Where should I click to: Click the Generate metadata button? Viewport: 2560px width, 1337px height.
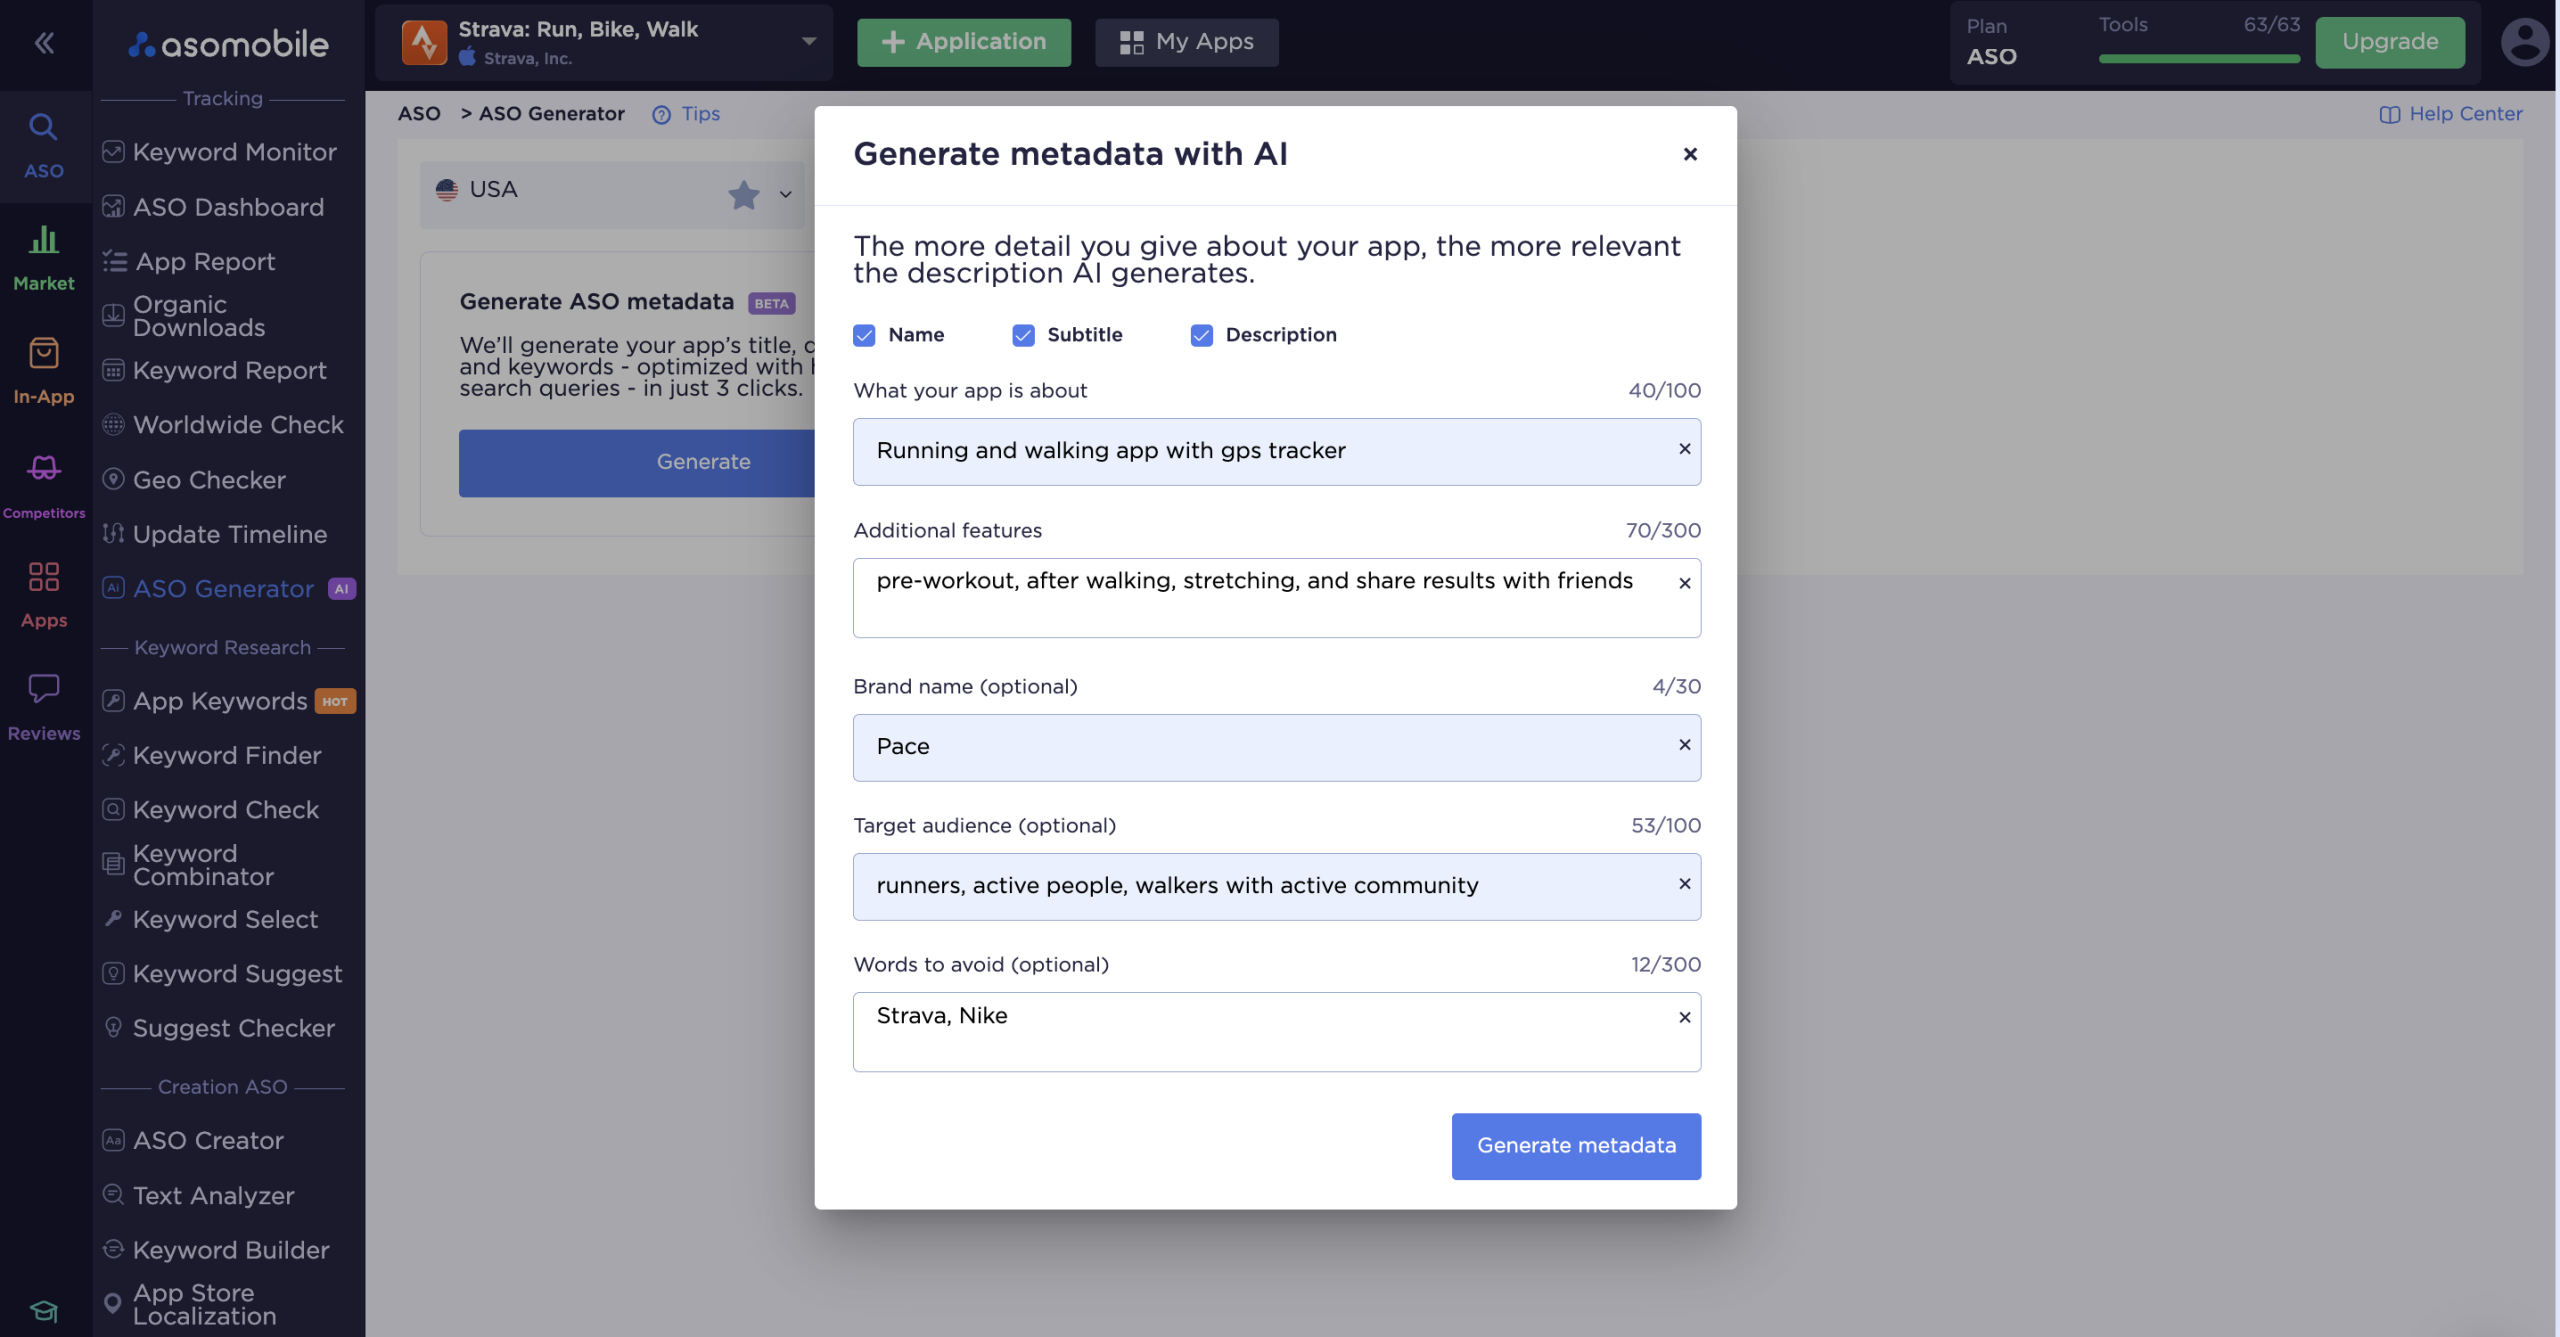tap(1576, 1146)
